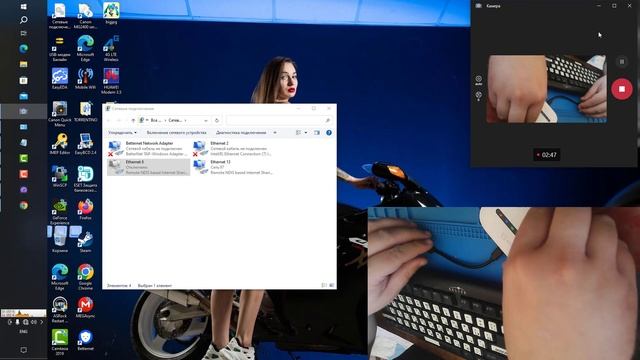Launch Google Chrome desktop shortcut
The height and width of the screenshot is (360, 640).
(x=85, y=277)
